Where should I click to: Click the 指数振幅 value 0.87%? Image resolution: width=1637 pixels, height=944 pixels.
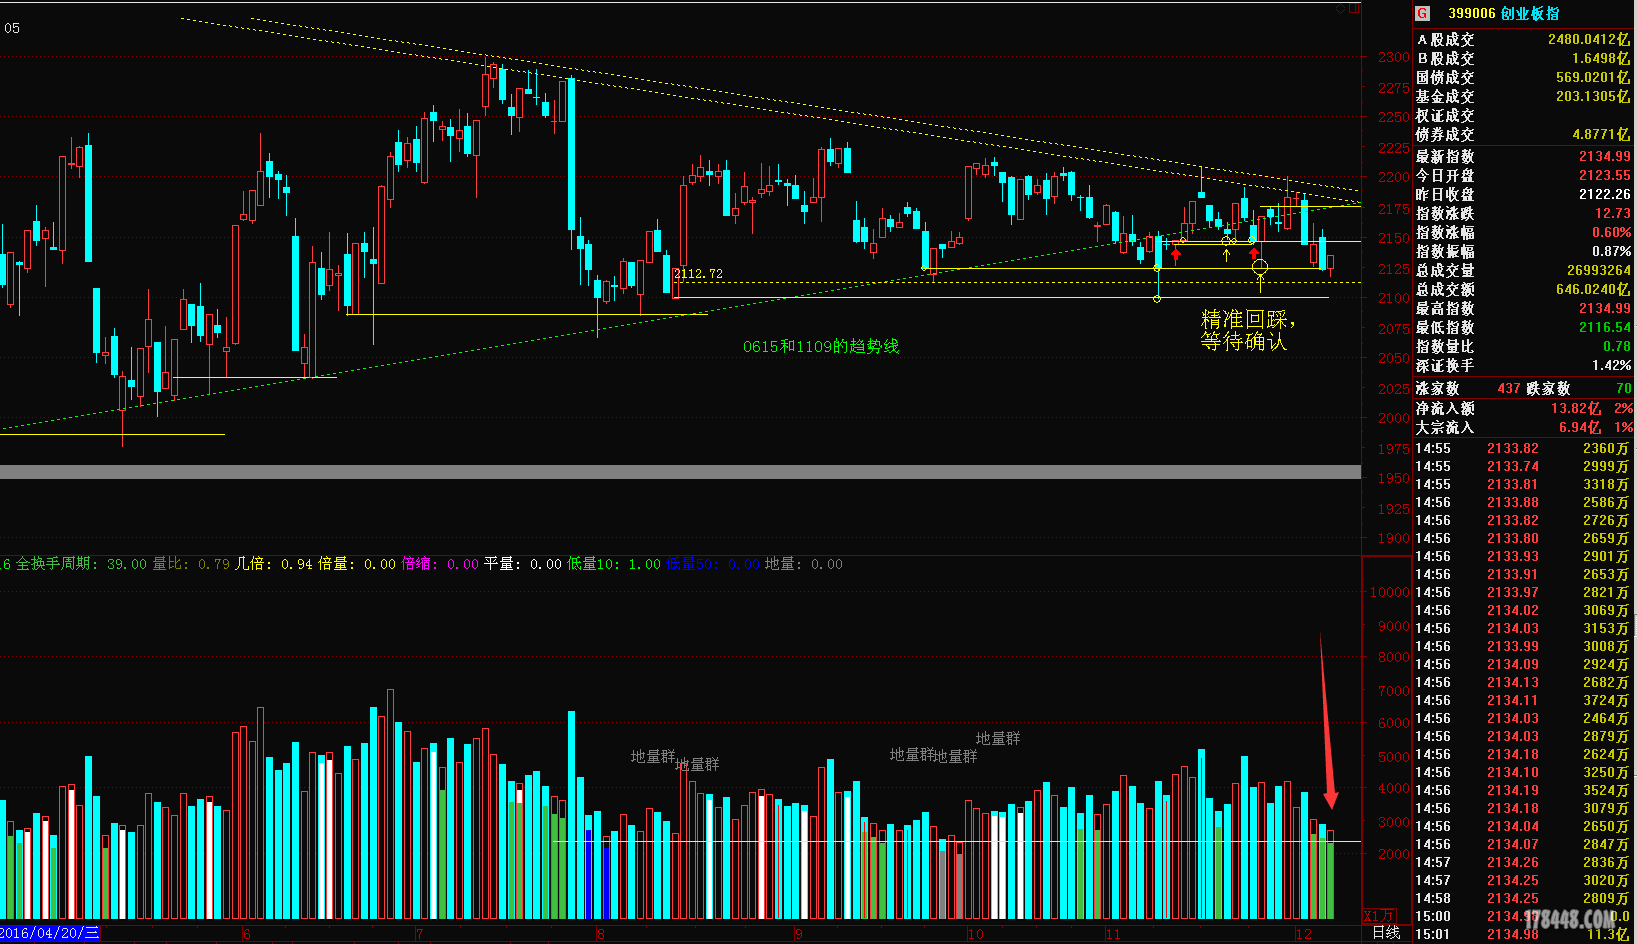(x=1612, y=251)
